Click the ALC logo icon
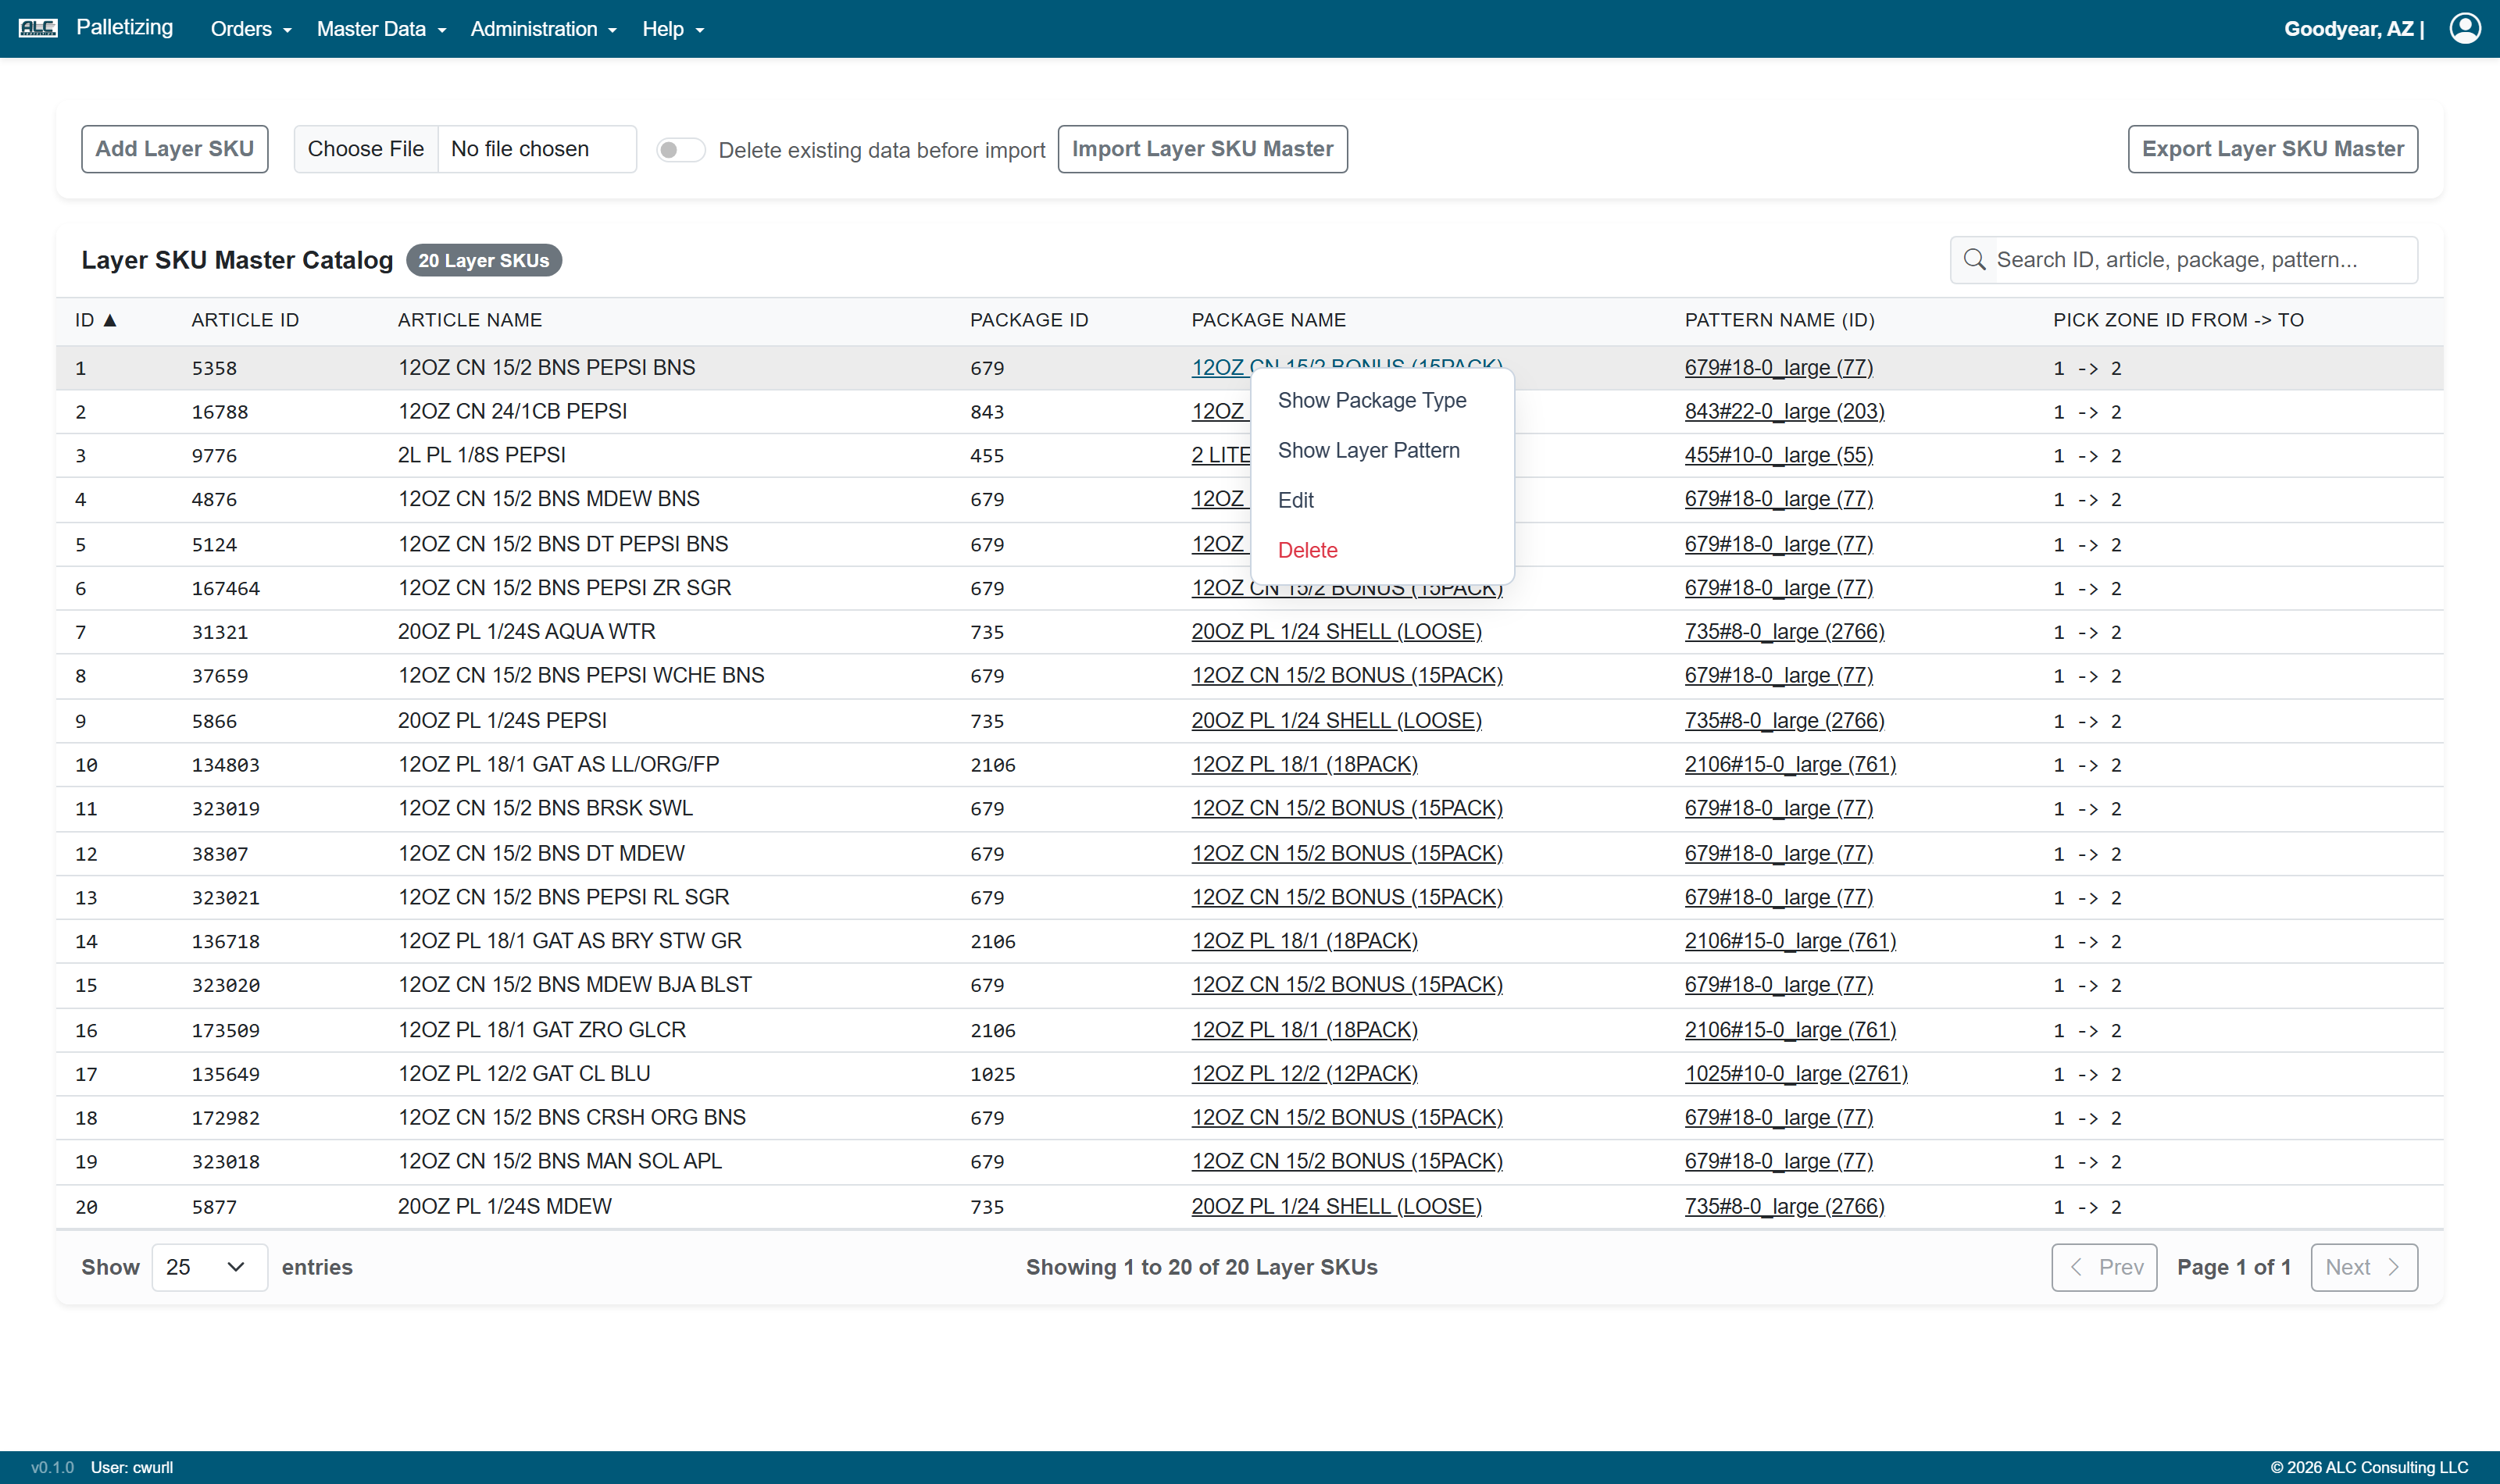The width and height of the screenshot is (2500, 1484). (38, 28)
